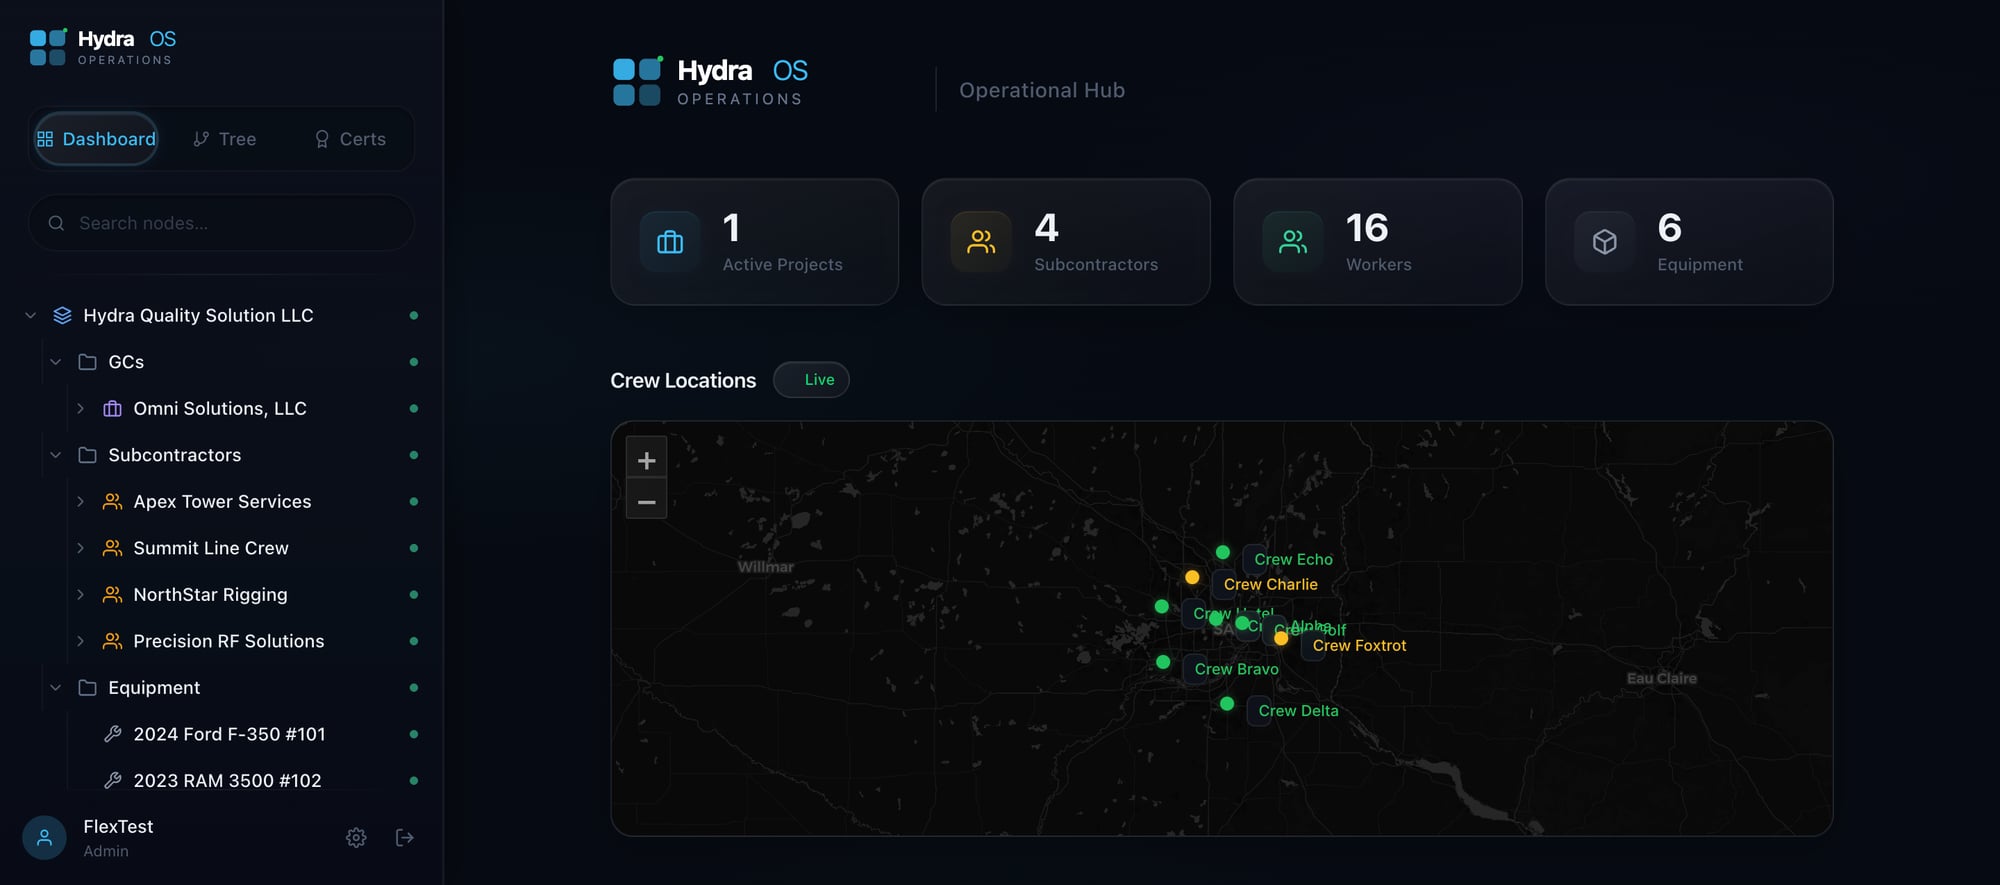
Task: Click the RAM 3500 #102 wrench icon
Action: [x=112, y=781]
